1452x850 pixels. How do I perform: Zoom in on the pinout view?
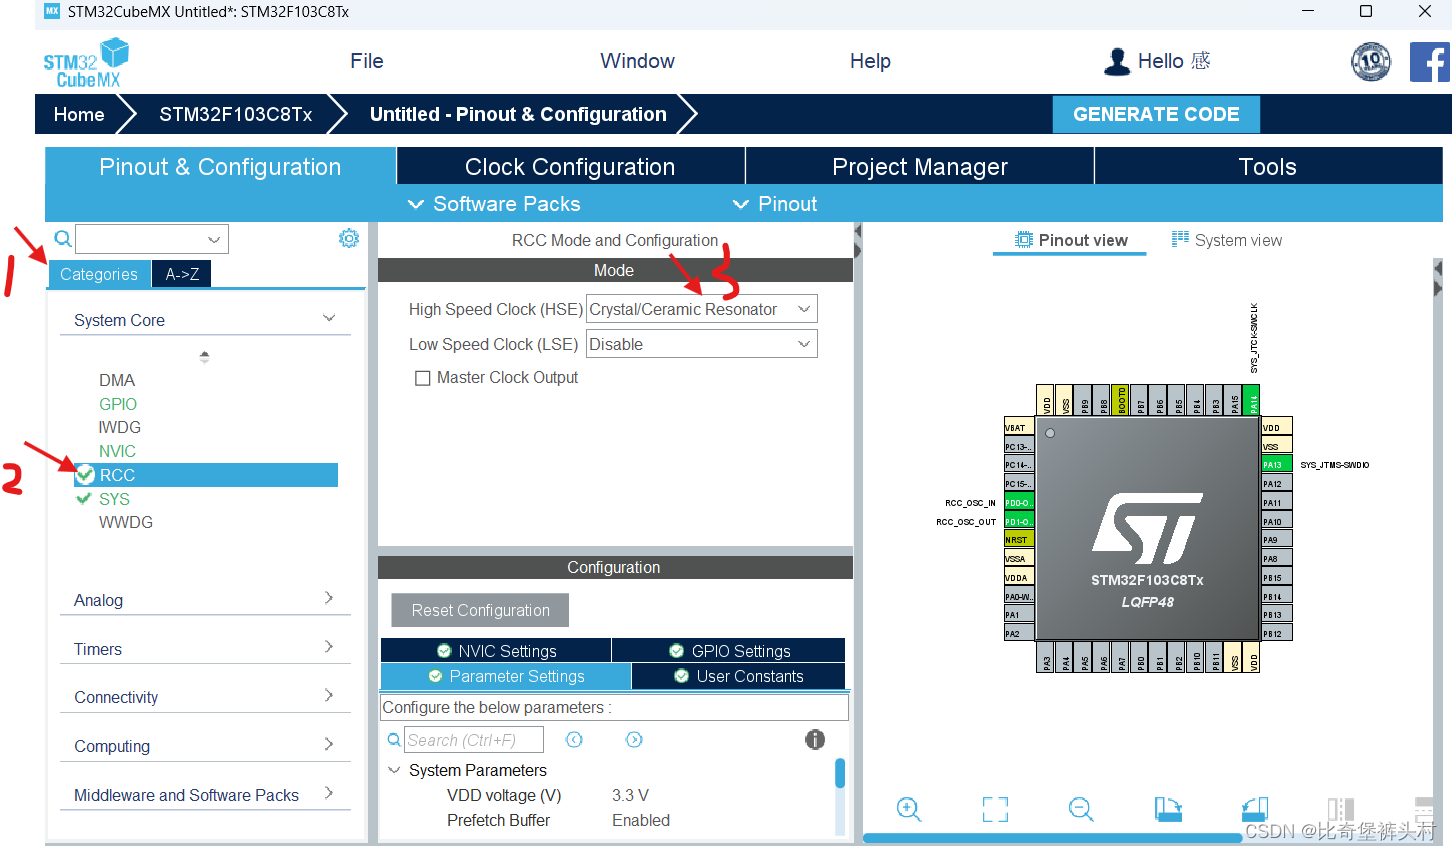(908, 809)
